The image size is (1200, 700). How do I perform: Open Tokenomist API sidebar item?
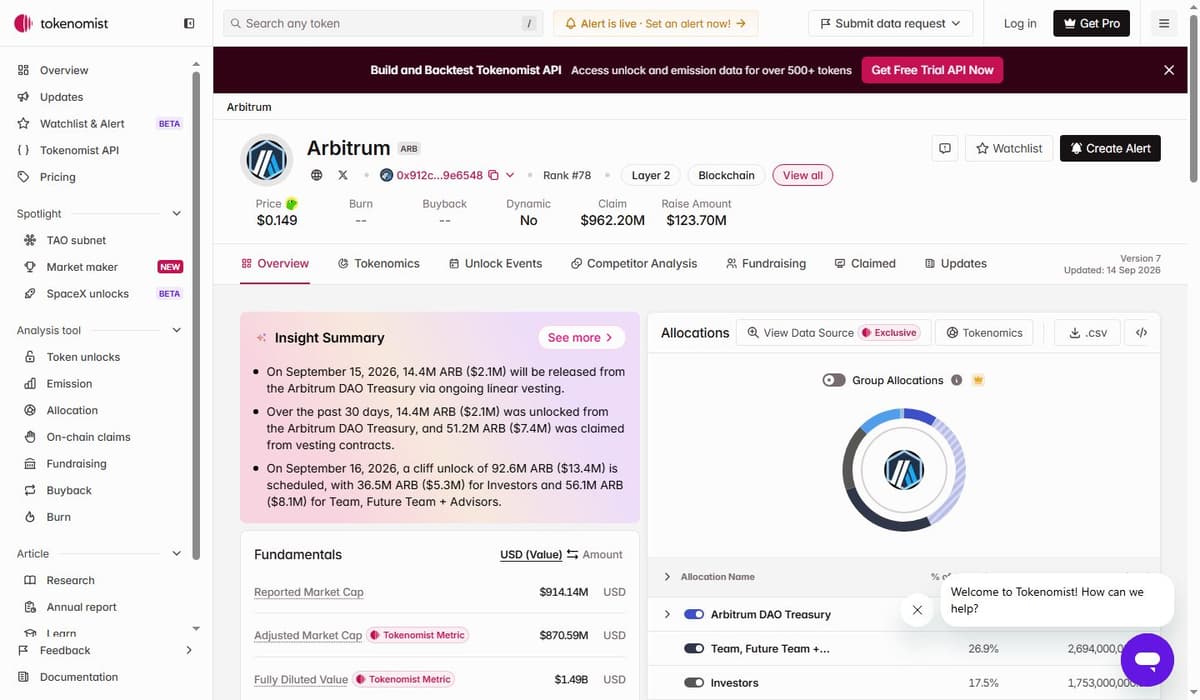[79, 150]
